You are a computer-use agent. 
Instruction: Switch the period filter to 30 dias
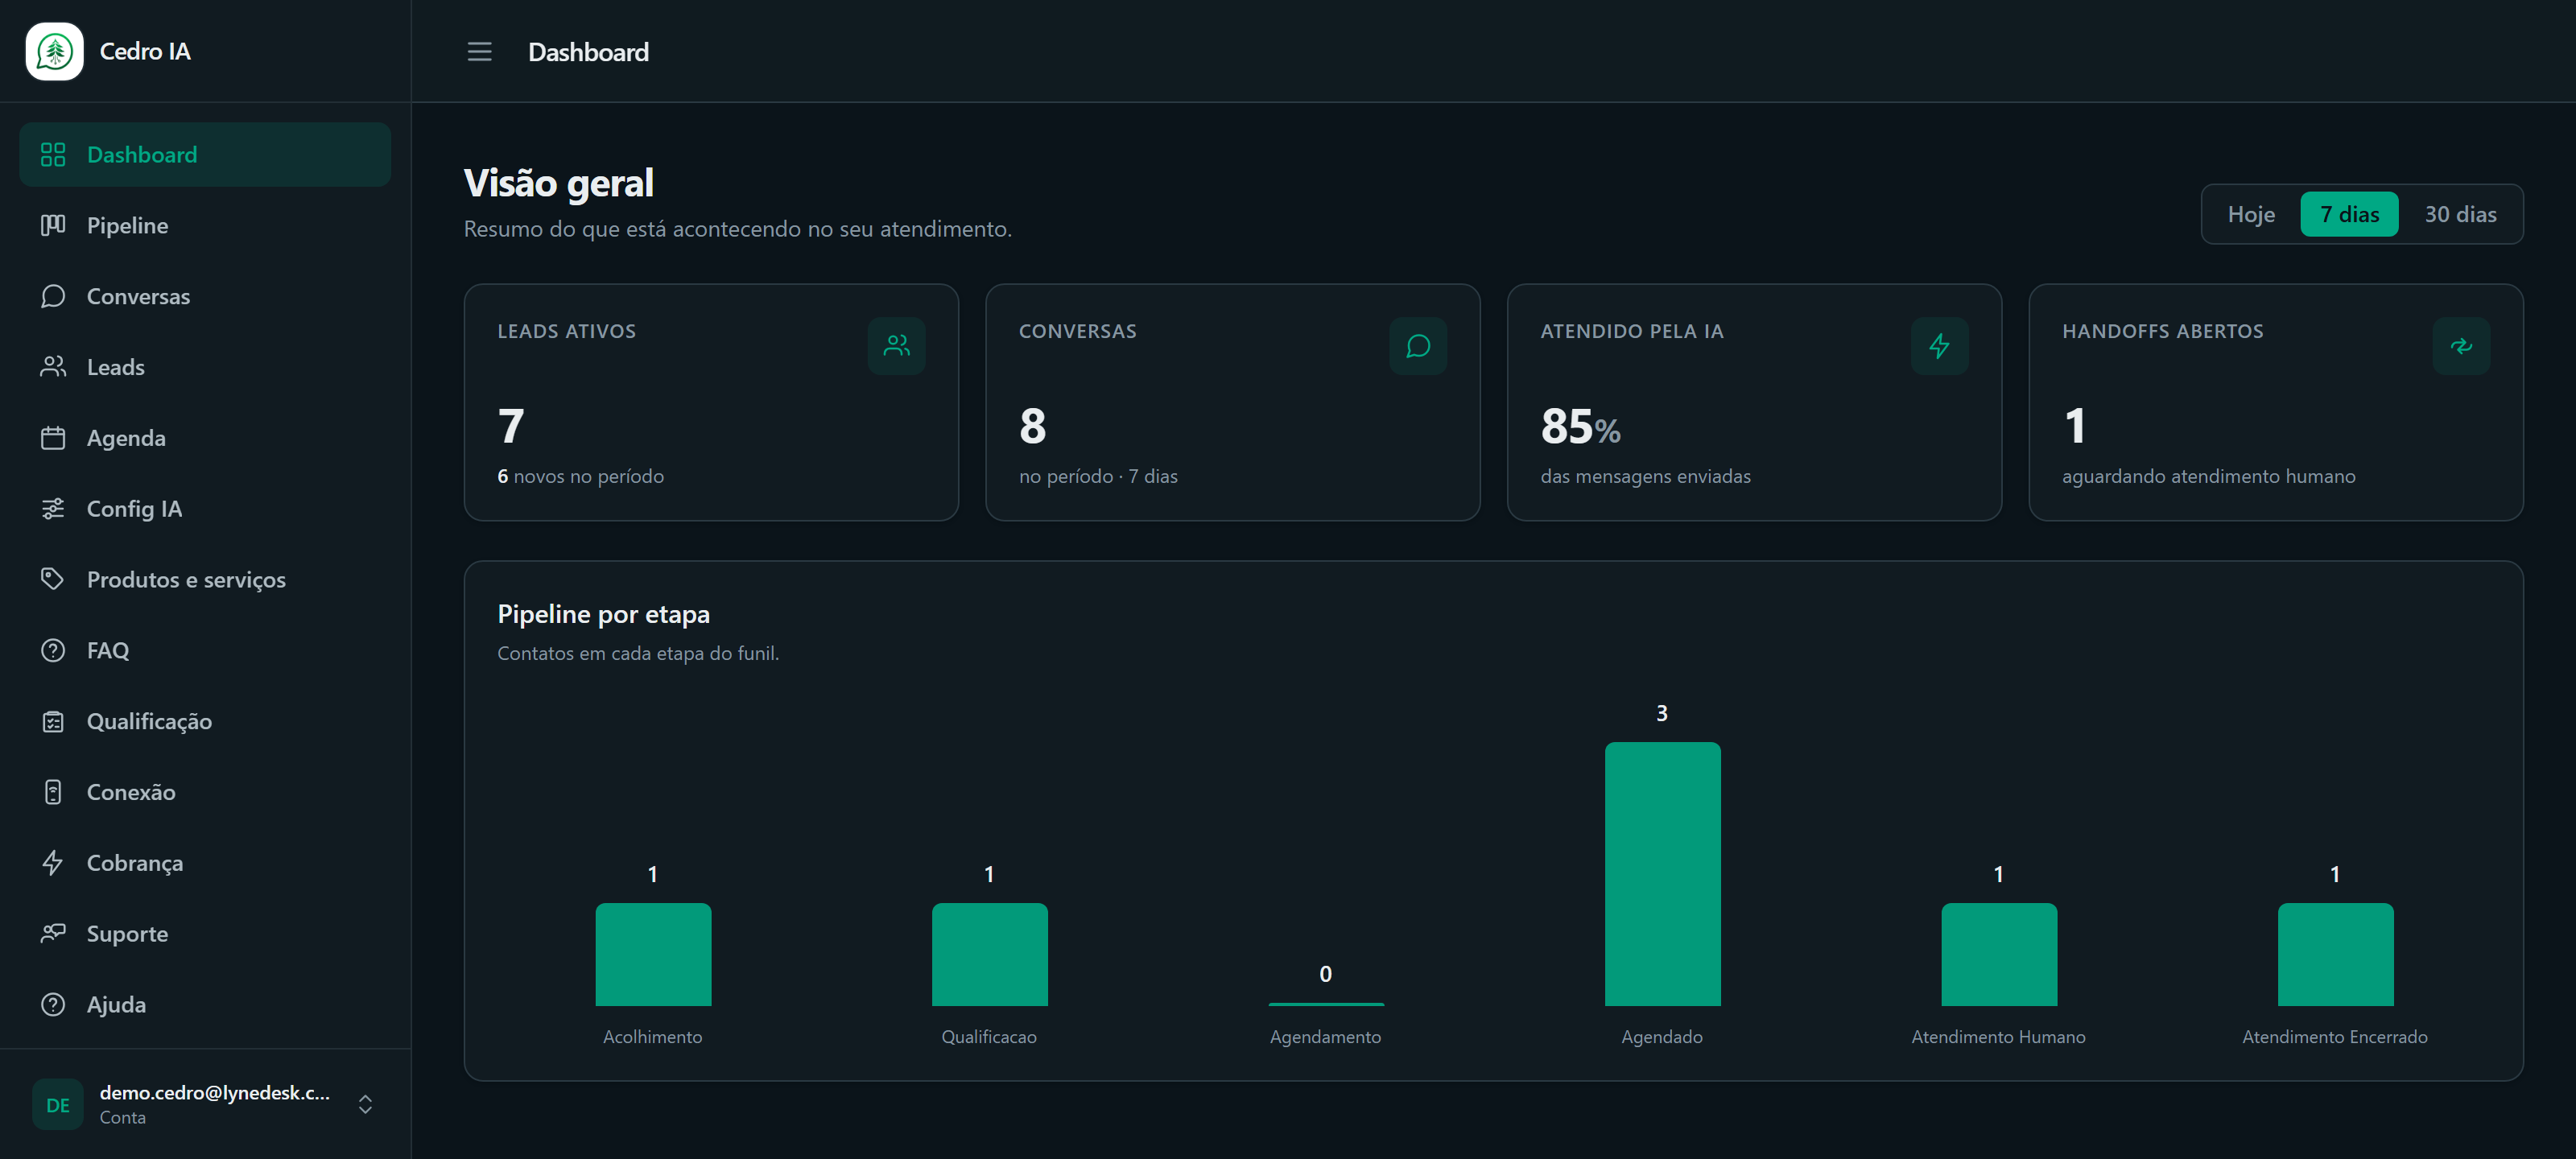click(2459, 214)
